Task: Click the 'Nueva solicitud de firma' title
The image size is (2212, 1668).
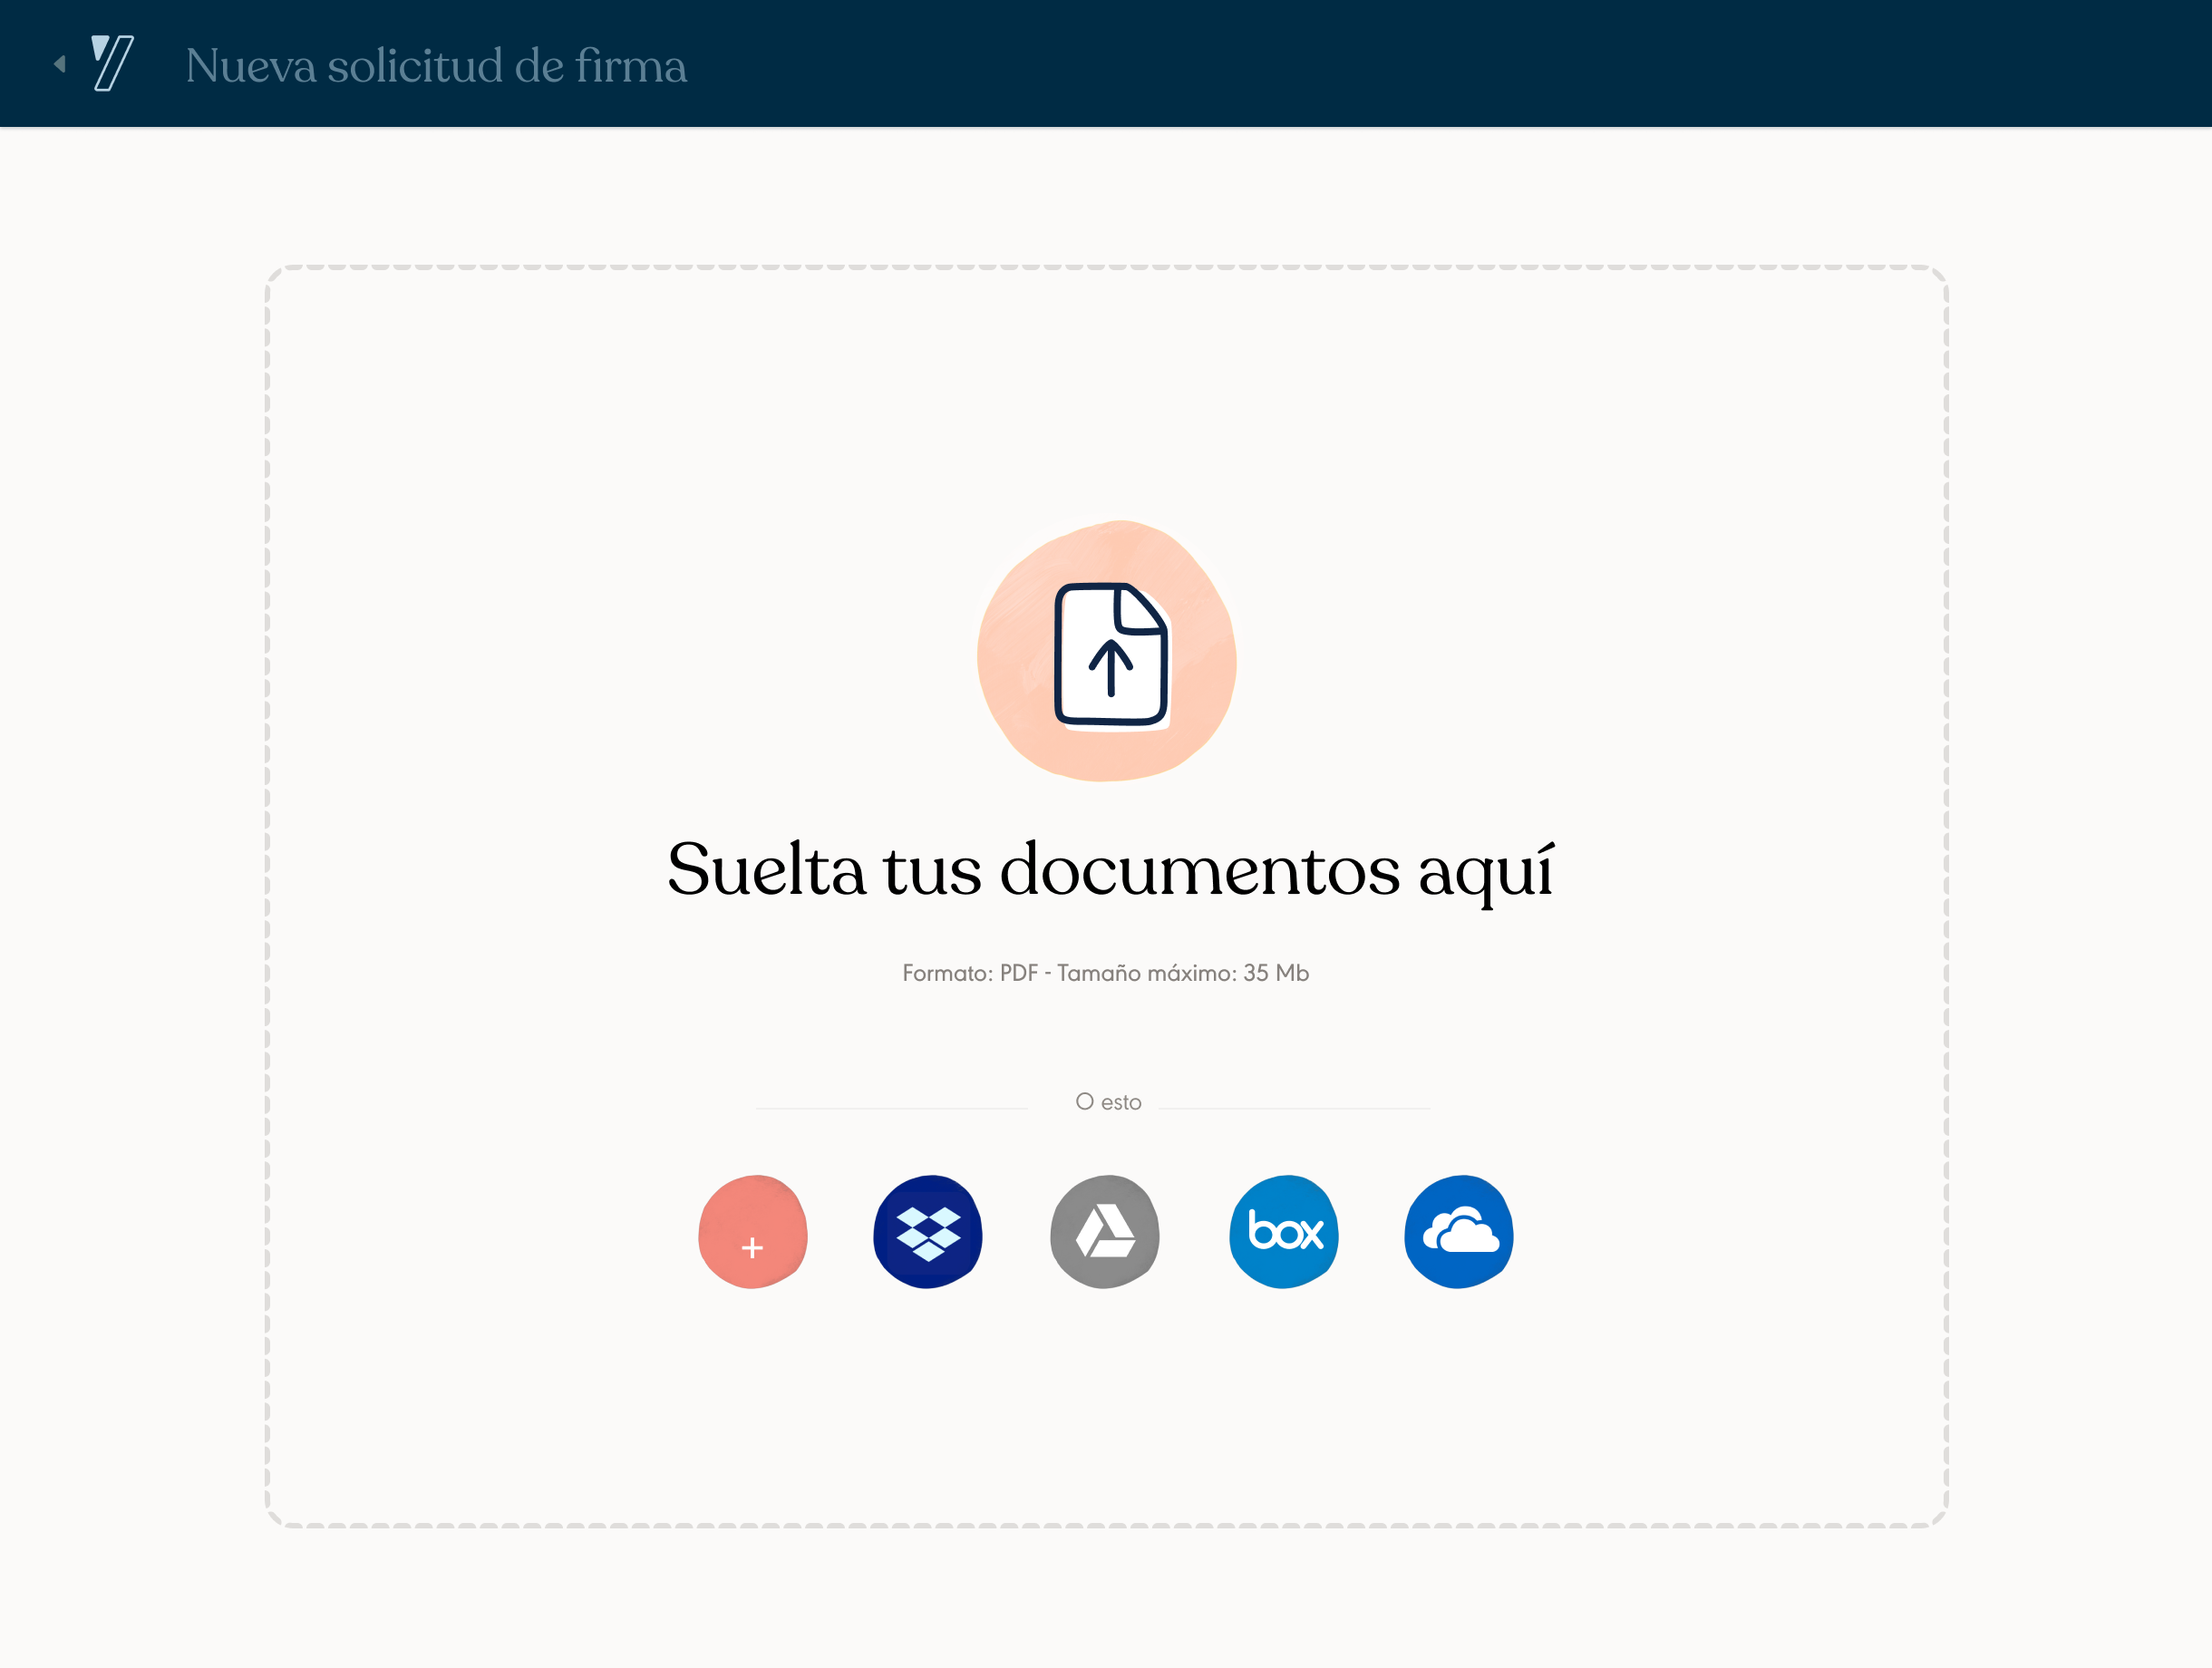Action: (436, 66)
